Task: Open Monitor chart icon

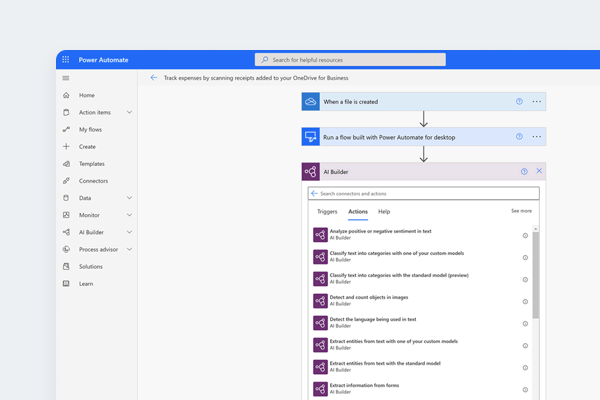Action: pos(66,215)
